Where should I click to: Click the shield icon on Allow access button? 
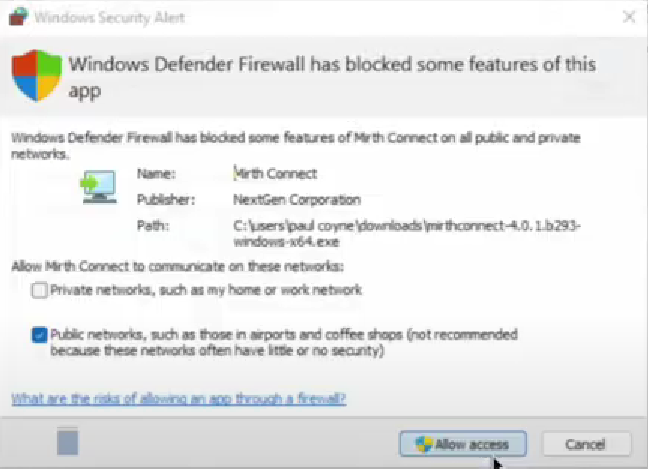pos(423,444)
